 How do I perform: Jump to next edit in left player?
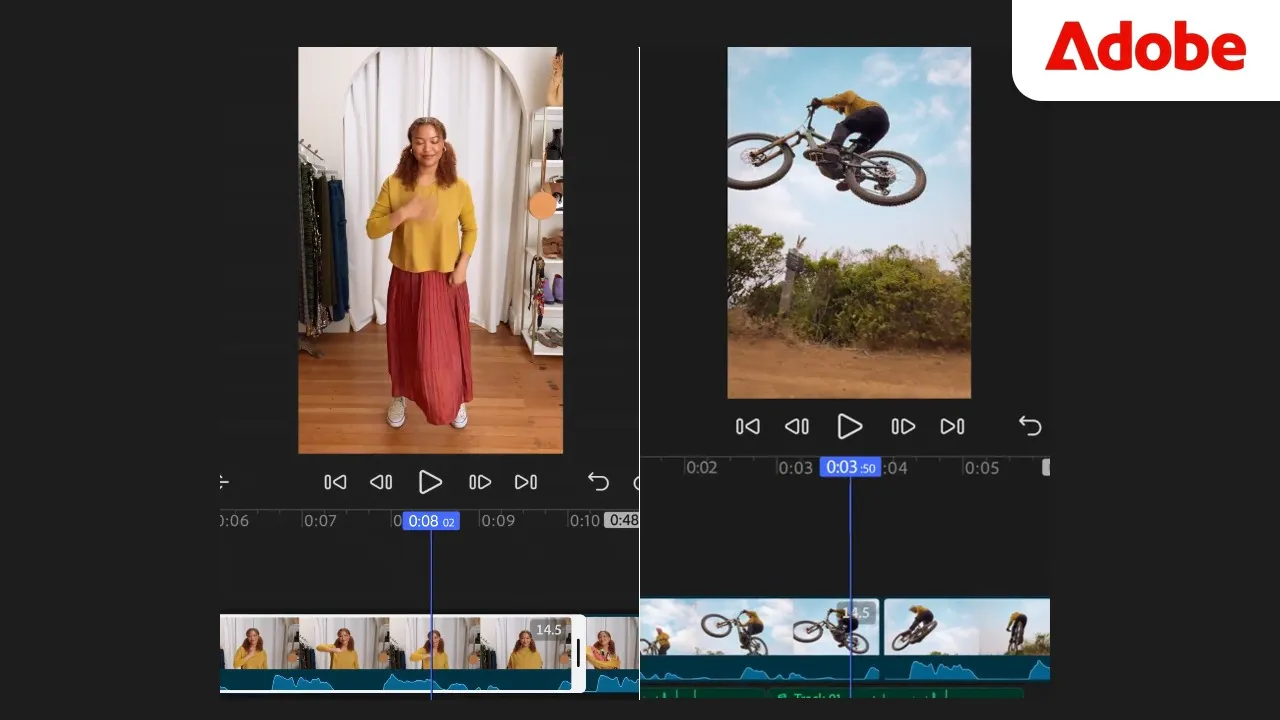coord(526,482)
